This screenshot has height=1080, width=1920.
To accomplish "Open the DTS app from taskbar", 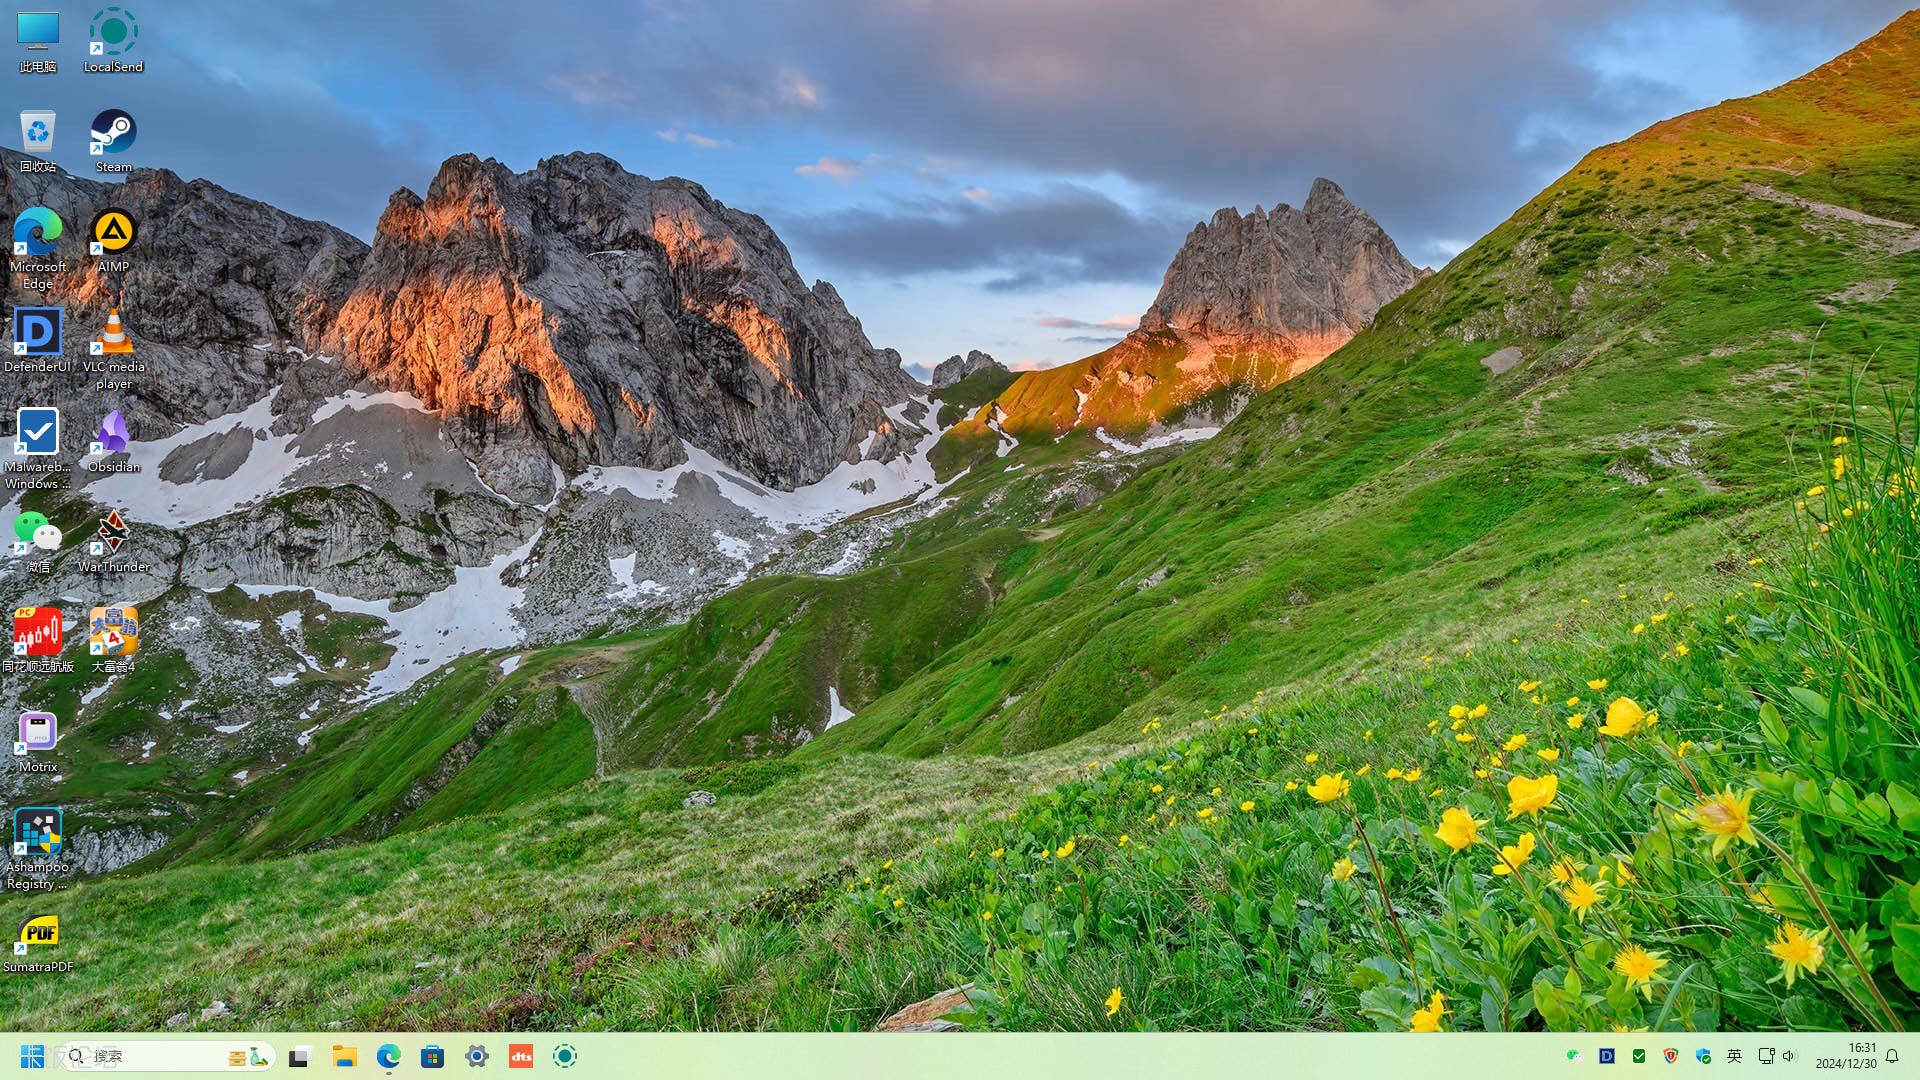I will pos(521,1056).
